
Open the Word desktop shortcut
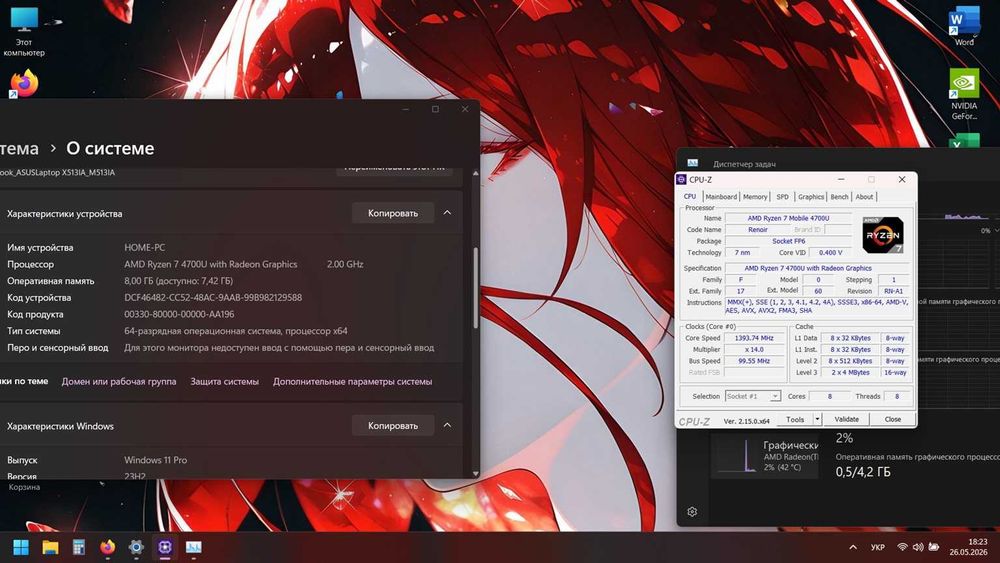(964, 26)
